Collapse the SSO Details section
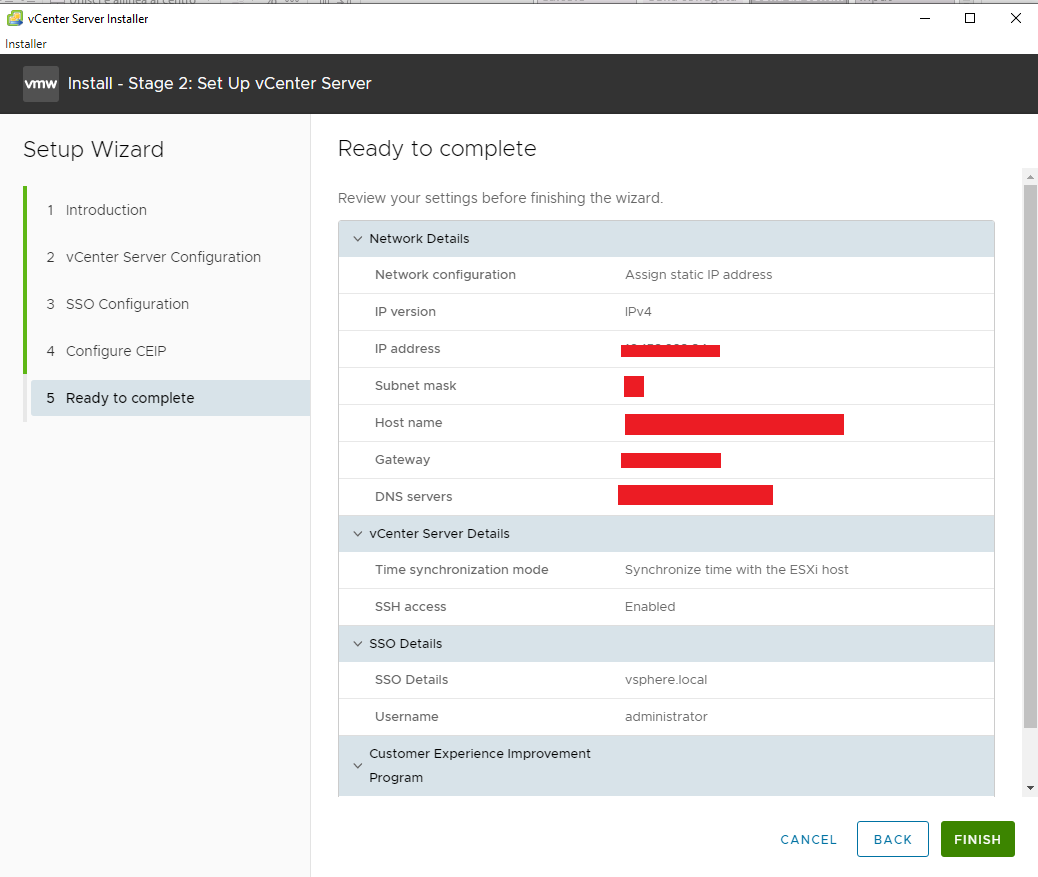The height and width of the screenshot is (877, 1038). (x=357, y=643)
